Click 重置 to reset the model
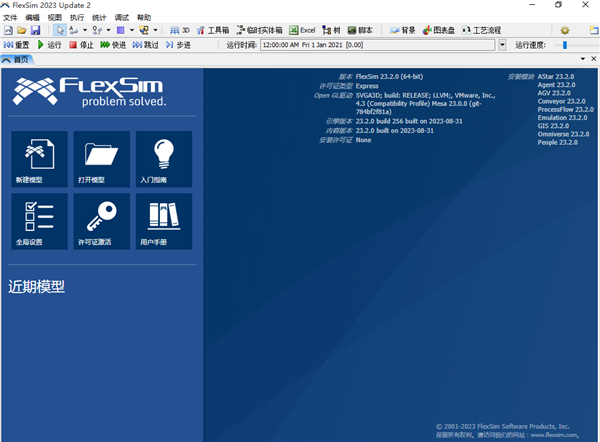Image resolution: width=600 pixels, height=442 pixels. 17,45
